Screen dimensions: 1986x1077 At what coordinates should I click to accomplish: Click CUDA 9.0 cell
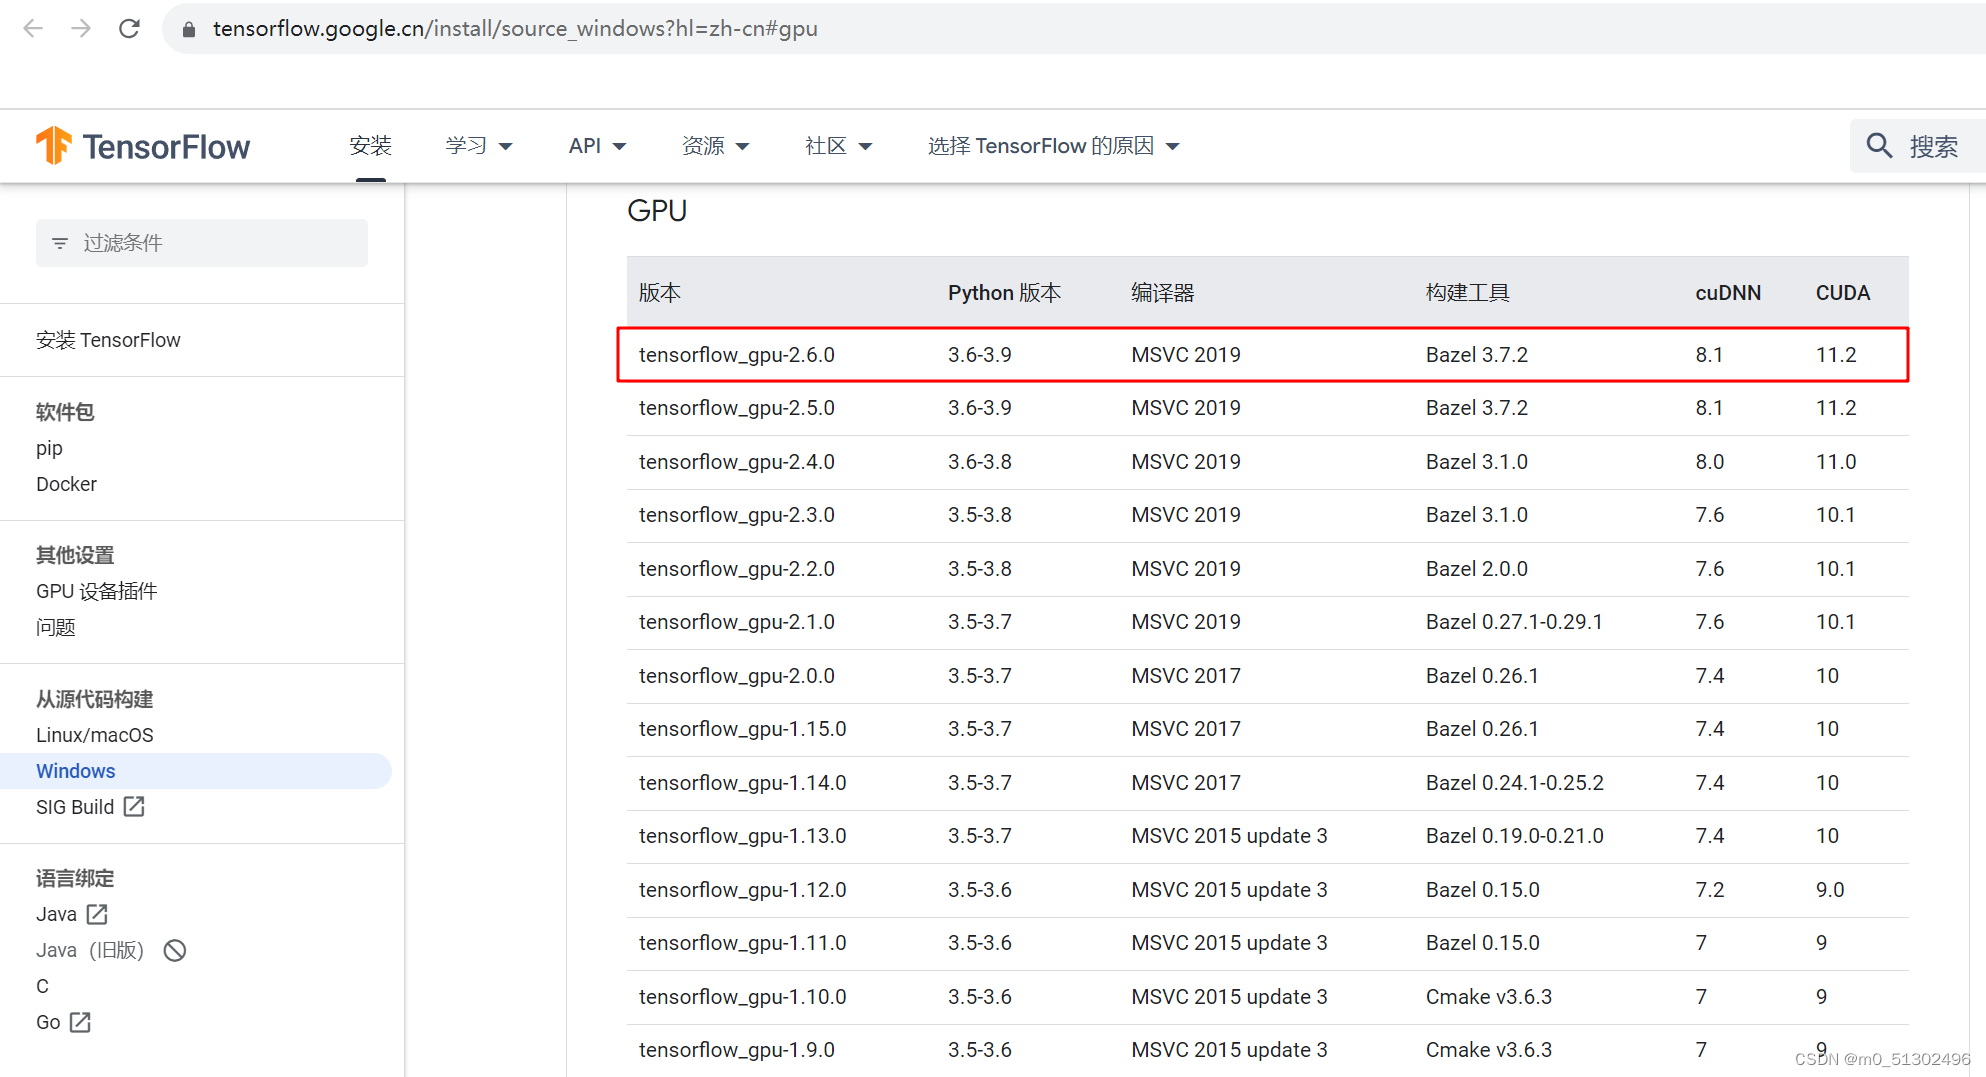pos(1830,890)
